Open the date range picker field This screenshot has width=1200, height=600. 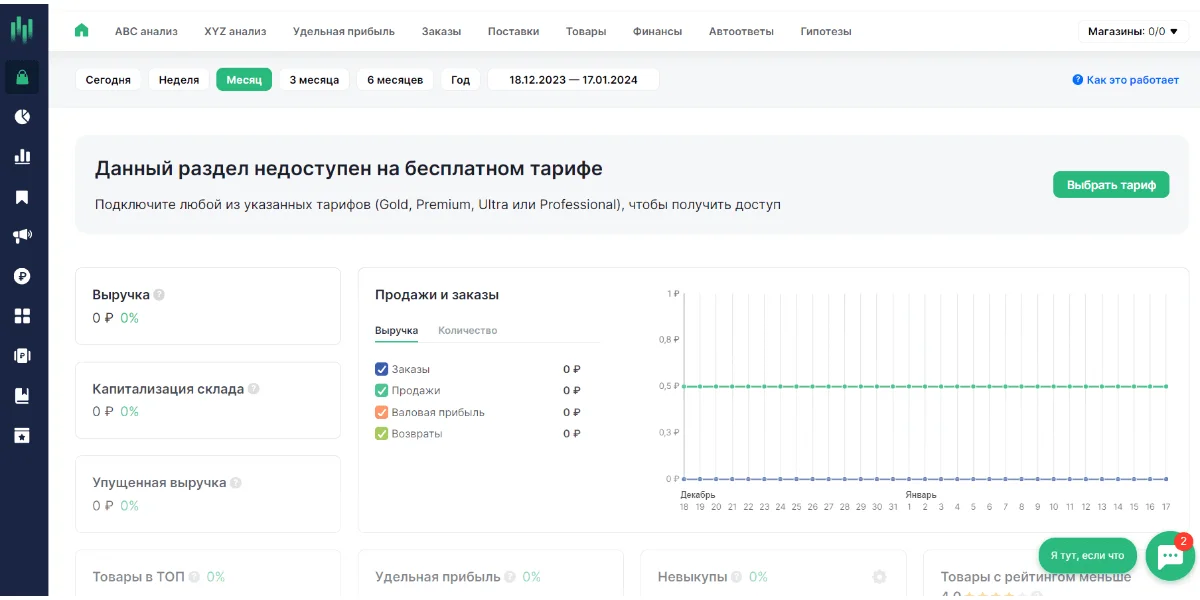point(573,80)
